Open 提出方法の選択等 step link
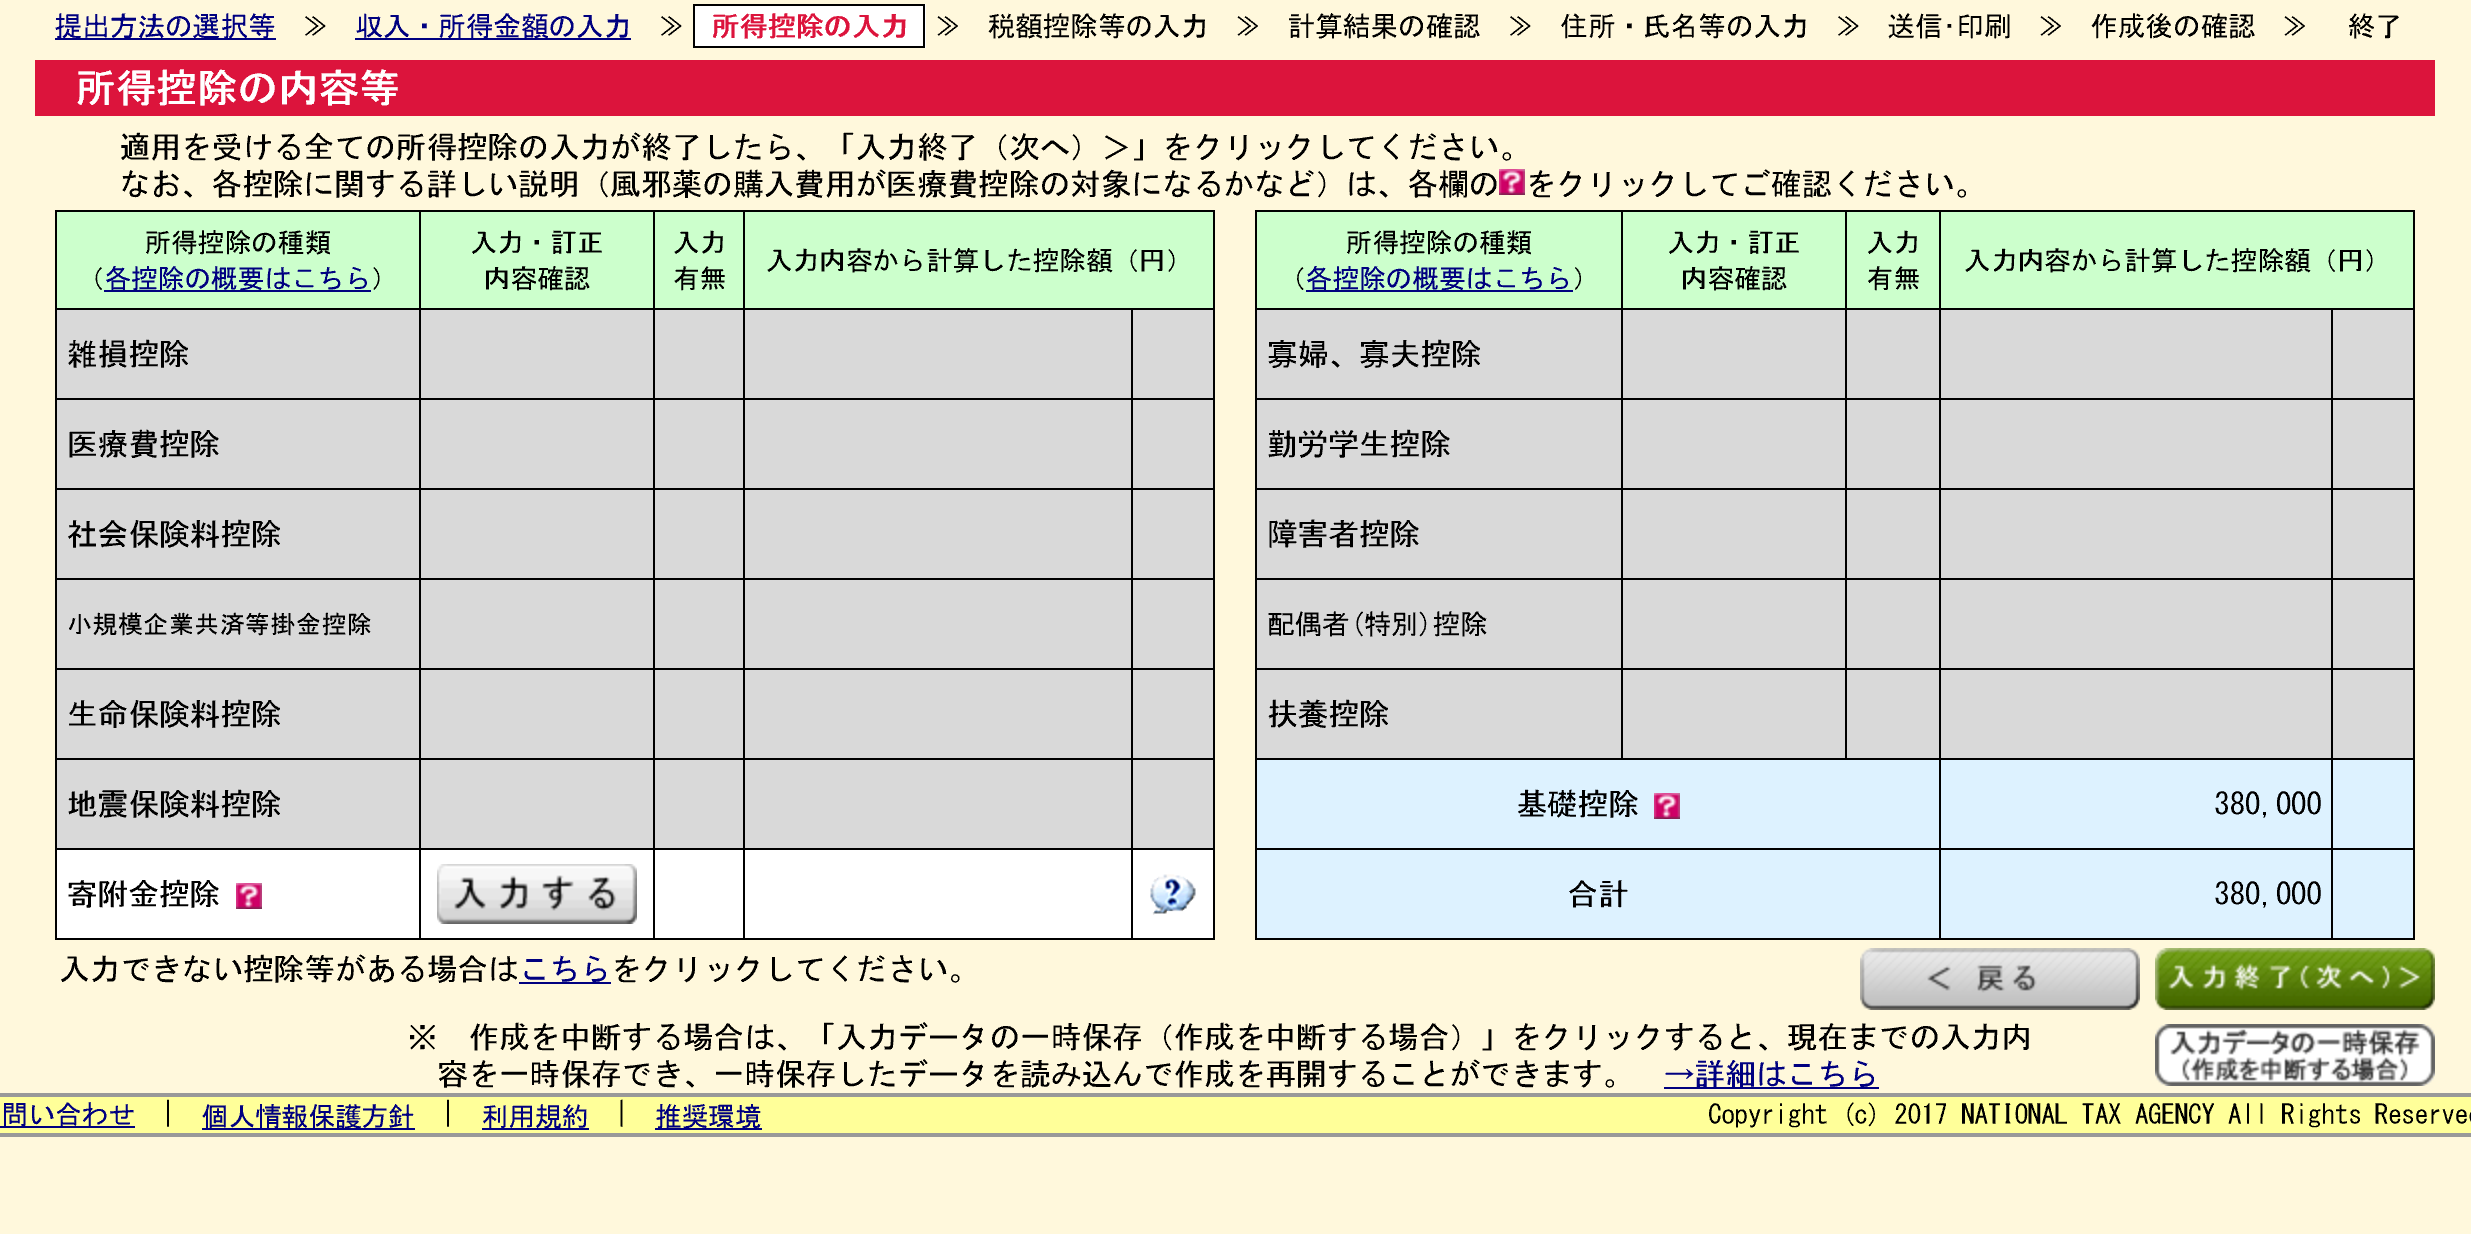Viewport: 2471px width, 1234px height. 165,26
